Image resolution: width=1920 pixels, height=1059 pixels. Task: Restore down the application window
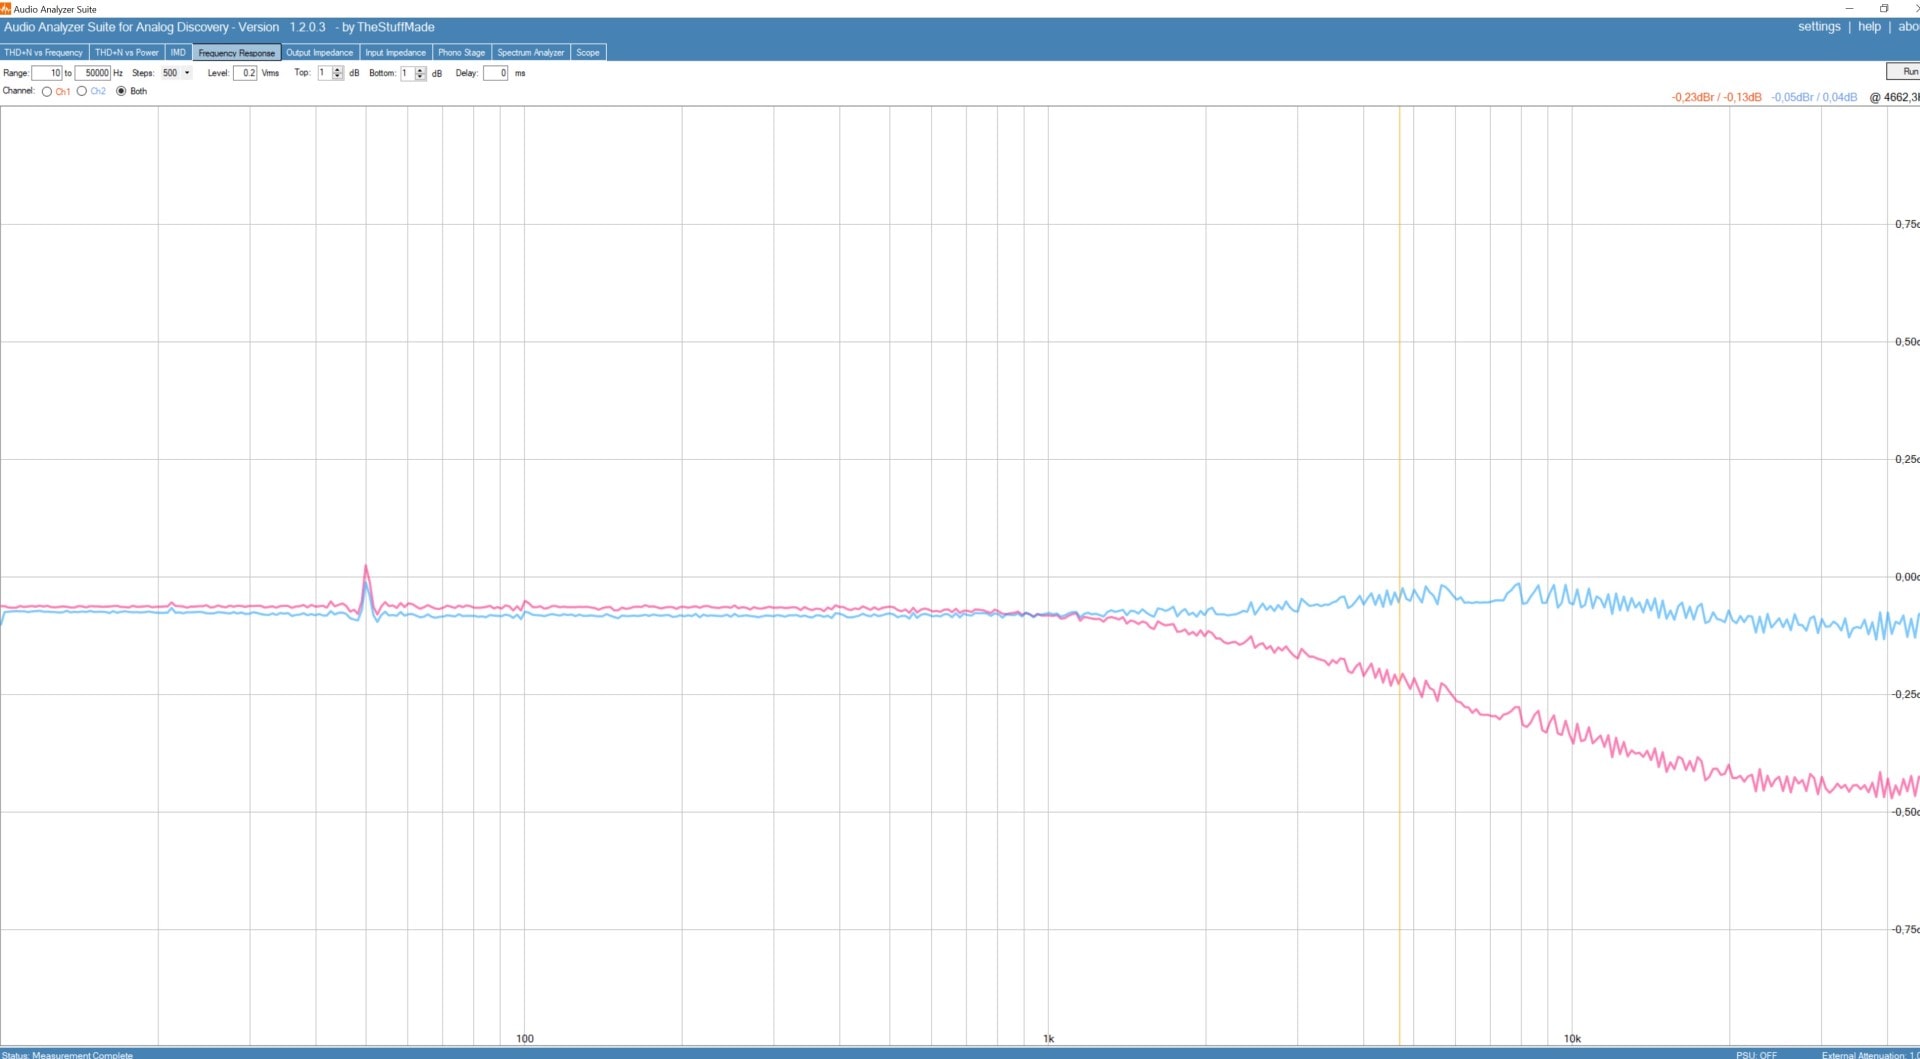click(1884, 8)
